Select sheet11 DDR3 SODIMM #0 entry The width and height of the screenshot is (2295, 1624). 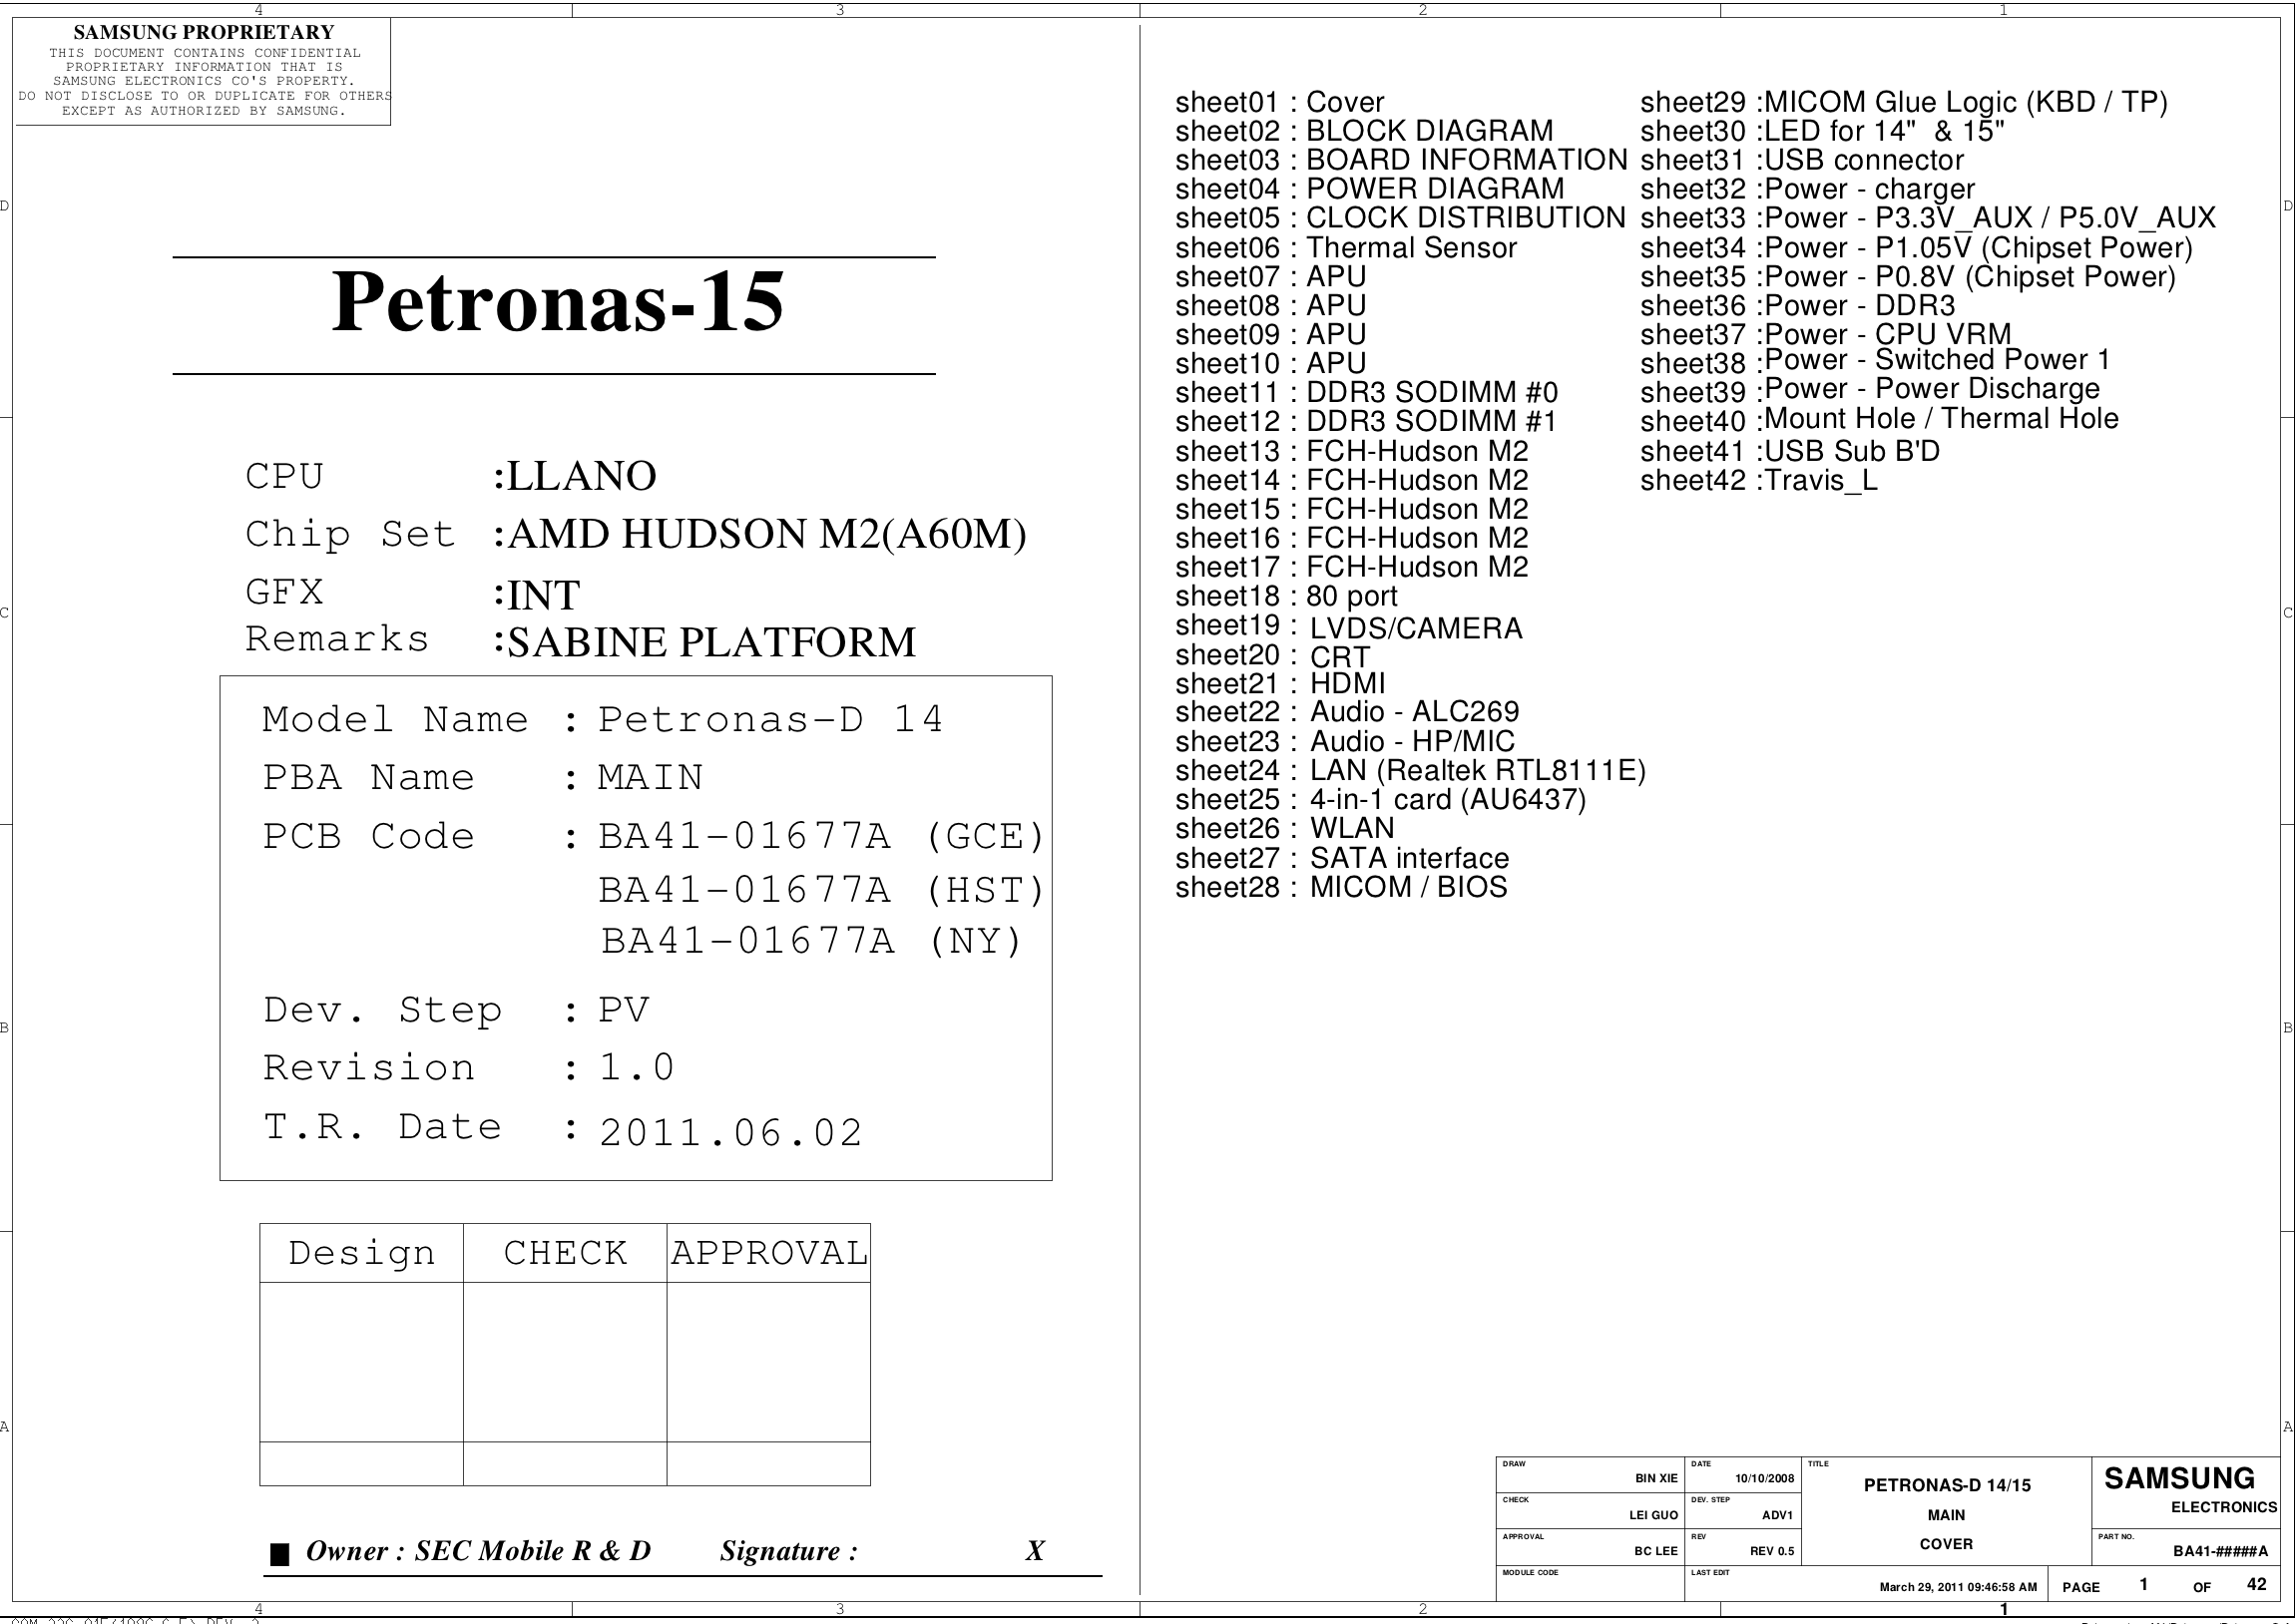click(x=1366, y=393)
